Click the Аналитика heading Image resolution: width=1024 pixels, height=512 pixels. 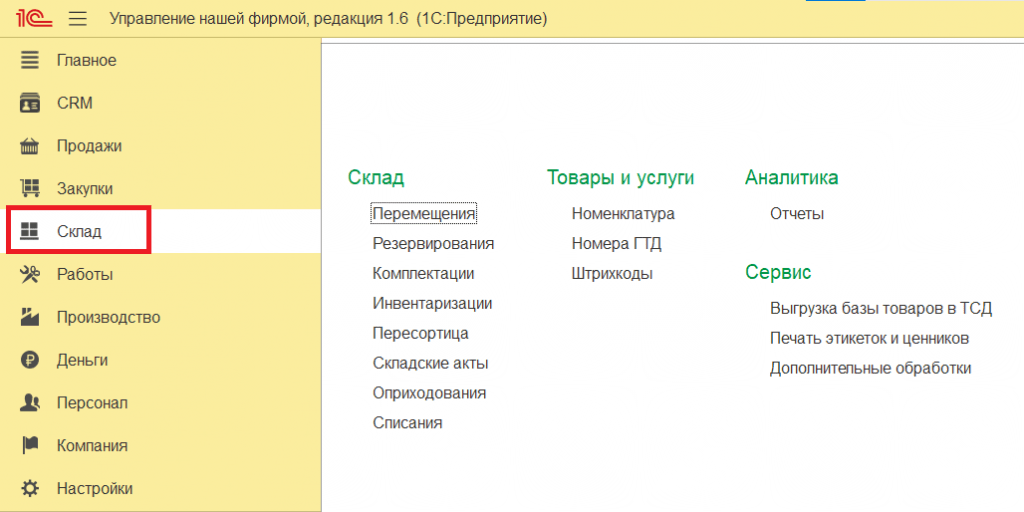tap(792, 178)
